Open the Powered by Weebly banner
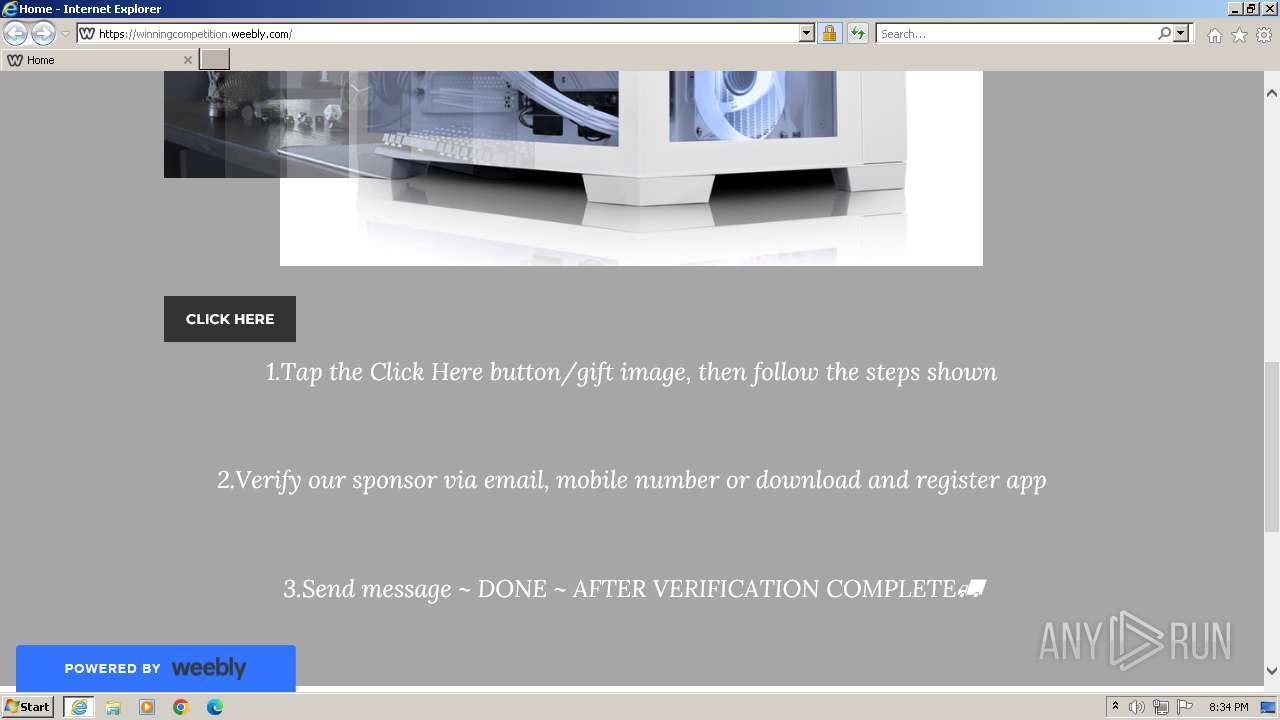The height and width of the screenshot is (720, 1280). (156, 668)
